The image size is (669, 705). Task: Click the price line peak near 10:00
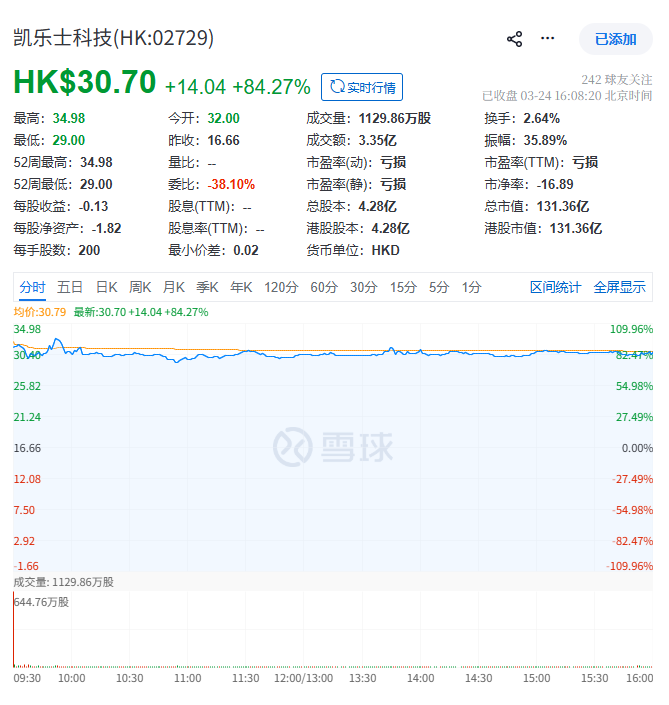57,340
